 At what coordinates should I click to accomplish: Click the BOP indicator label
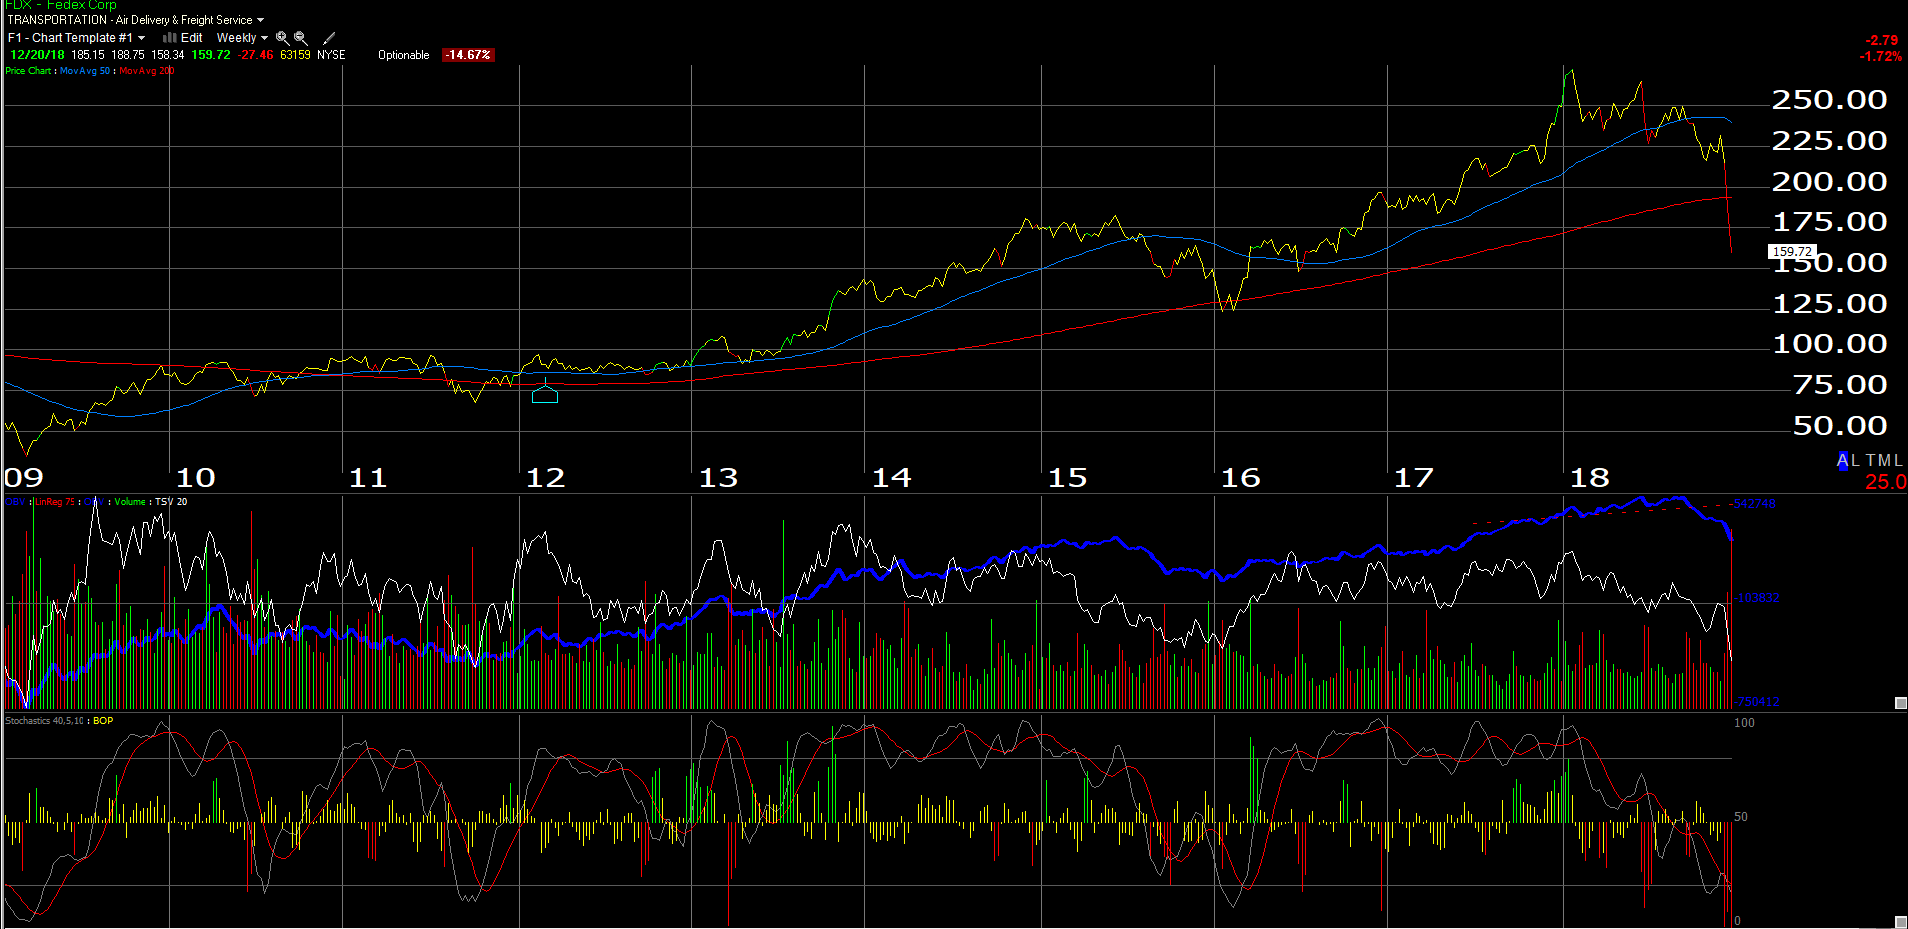pyautogui.click(x=103, y=721)
